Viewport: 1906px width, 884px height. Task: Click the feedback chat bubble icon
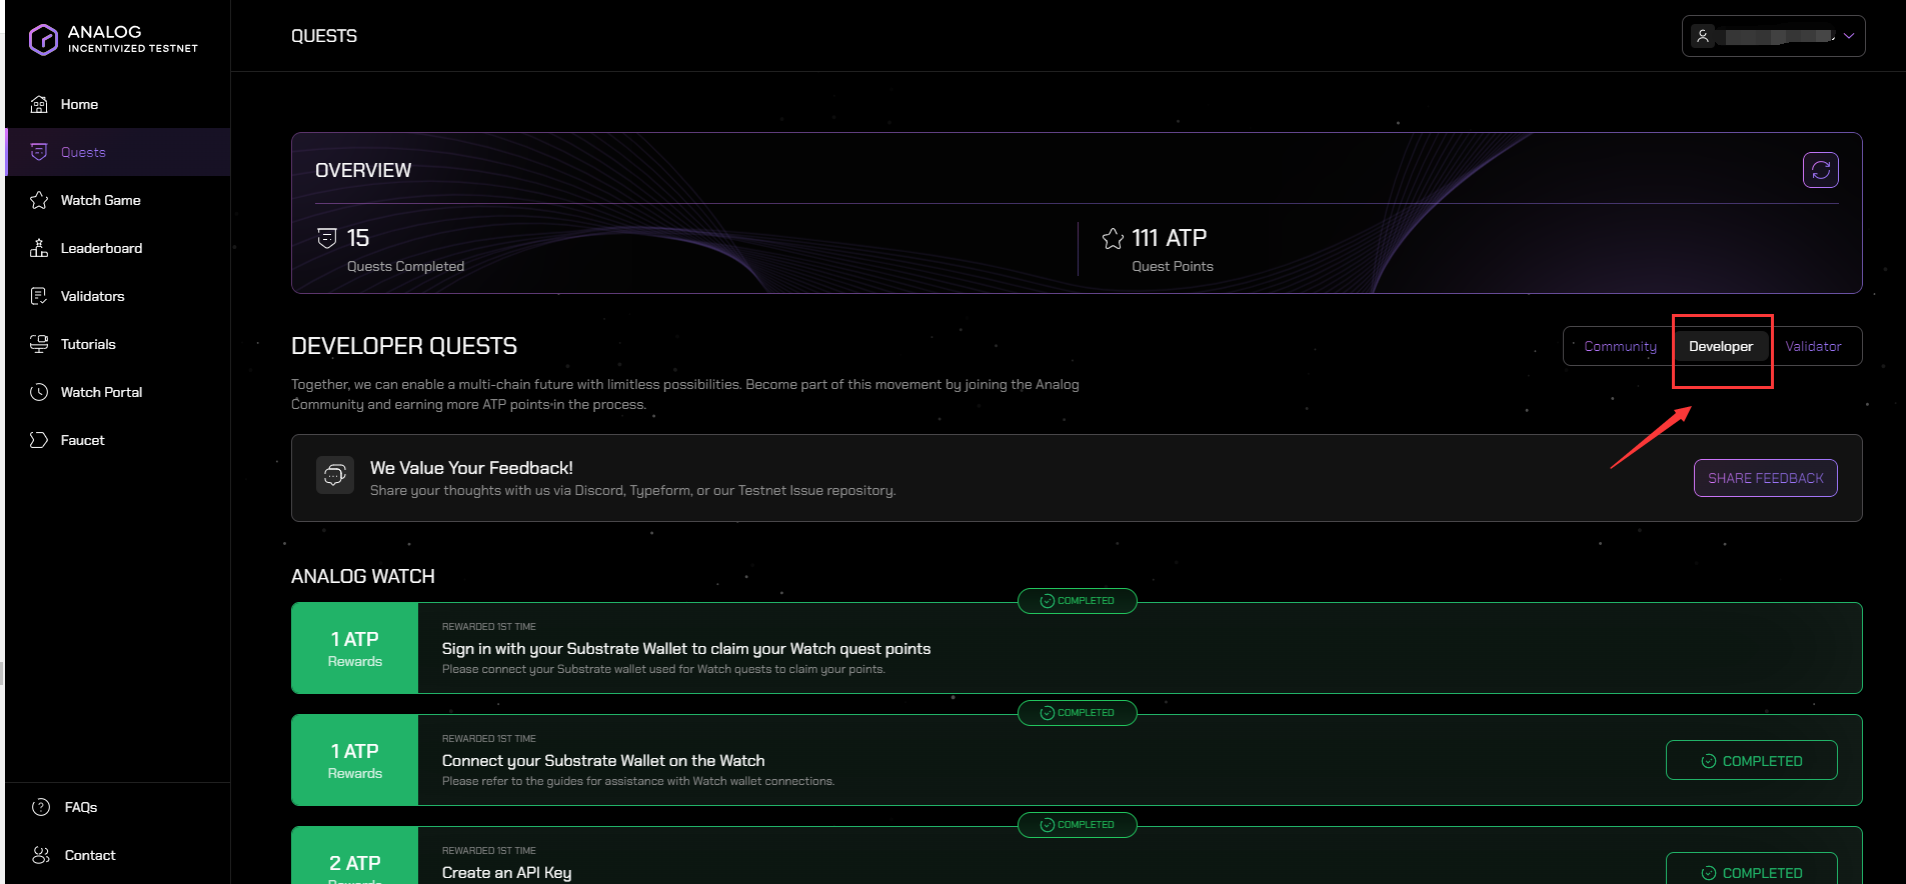point(335,475)
